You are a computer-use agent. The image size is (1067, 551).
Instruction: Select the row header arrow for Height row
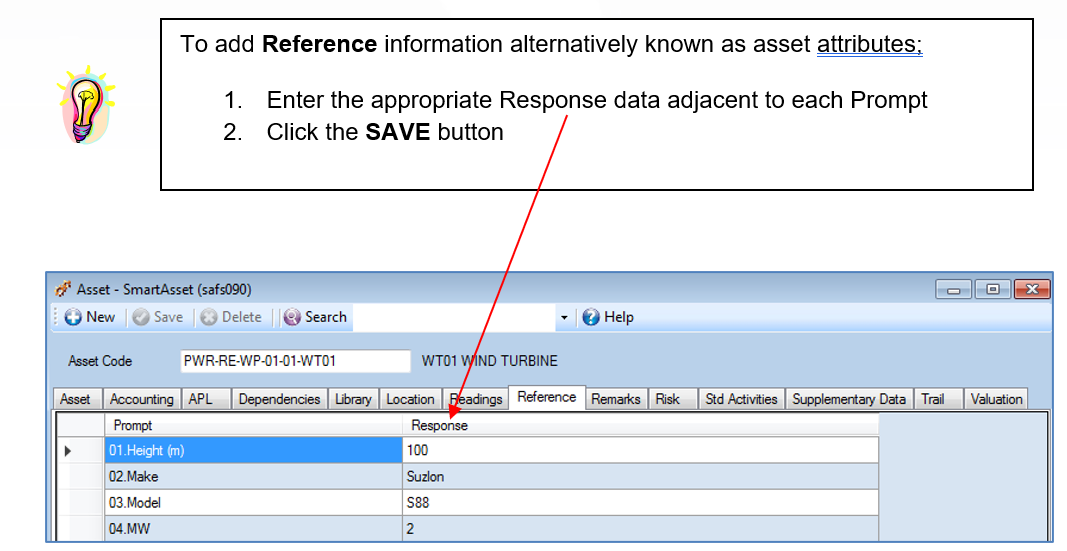click(x=68, y=451)
